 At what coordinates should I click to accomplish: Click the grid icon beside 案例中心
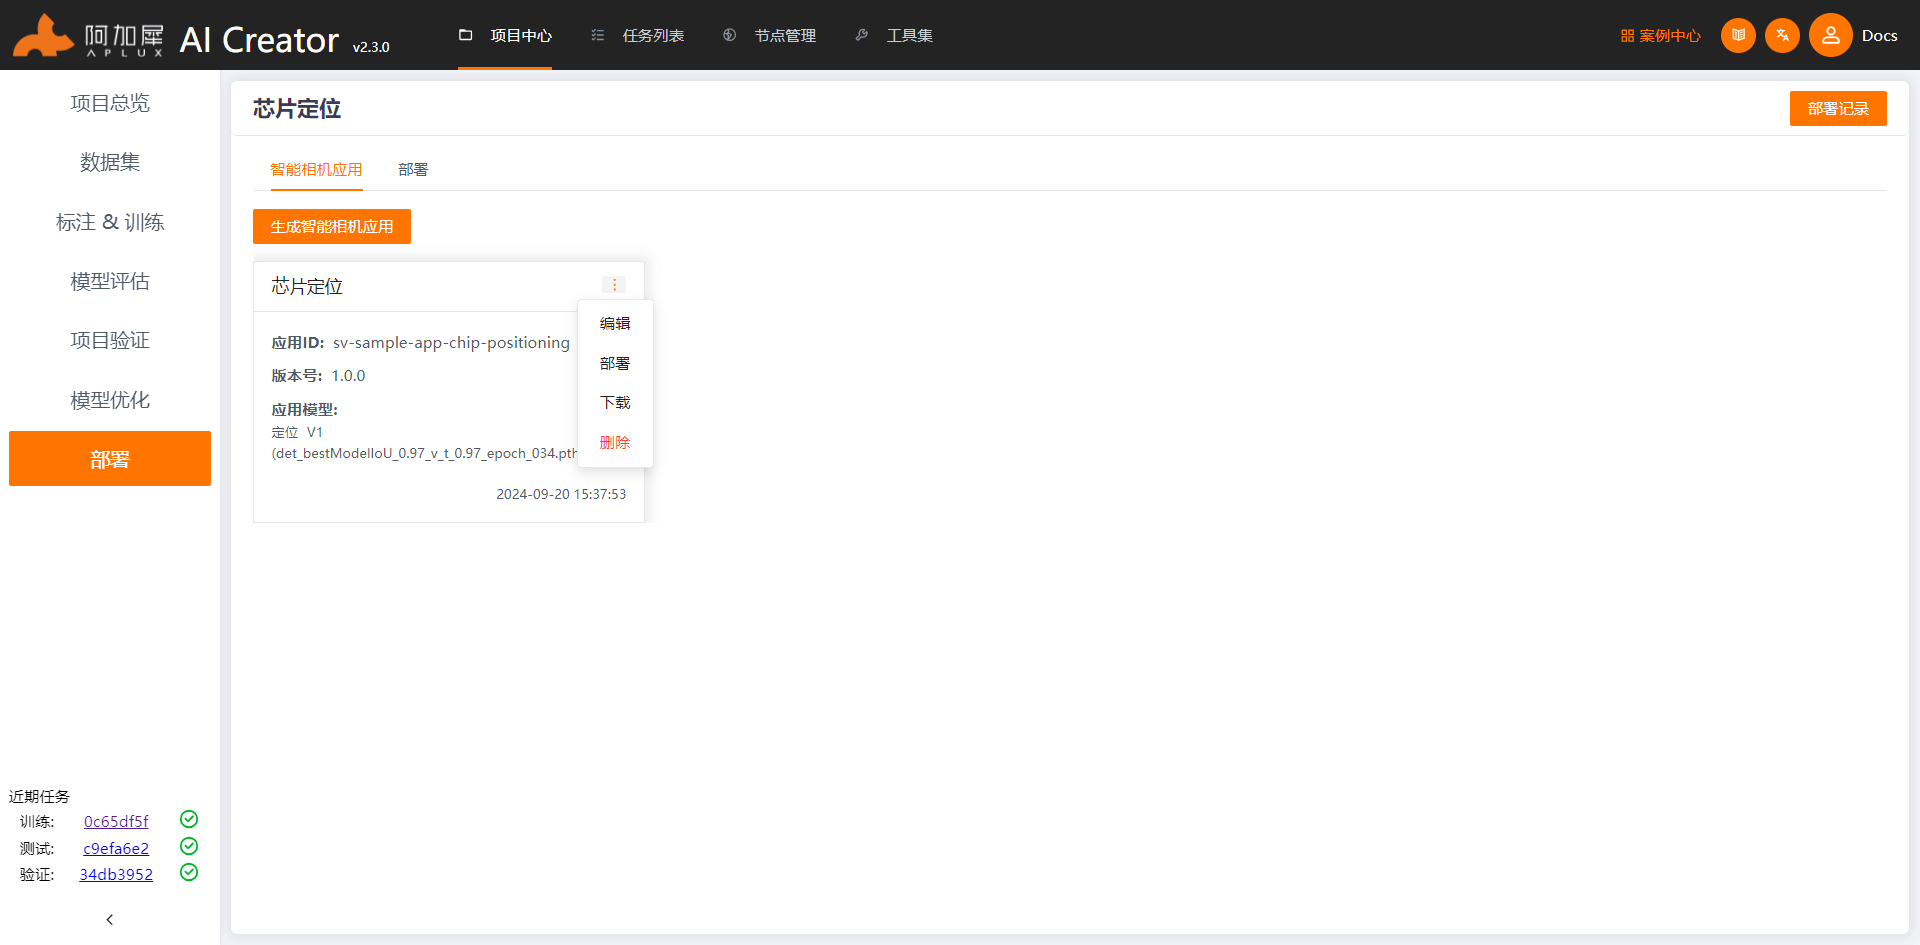[x=1627, y=36]
